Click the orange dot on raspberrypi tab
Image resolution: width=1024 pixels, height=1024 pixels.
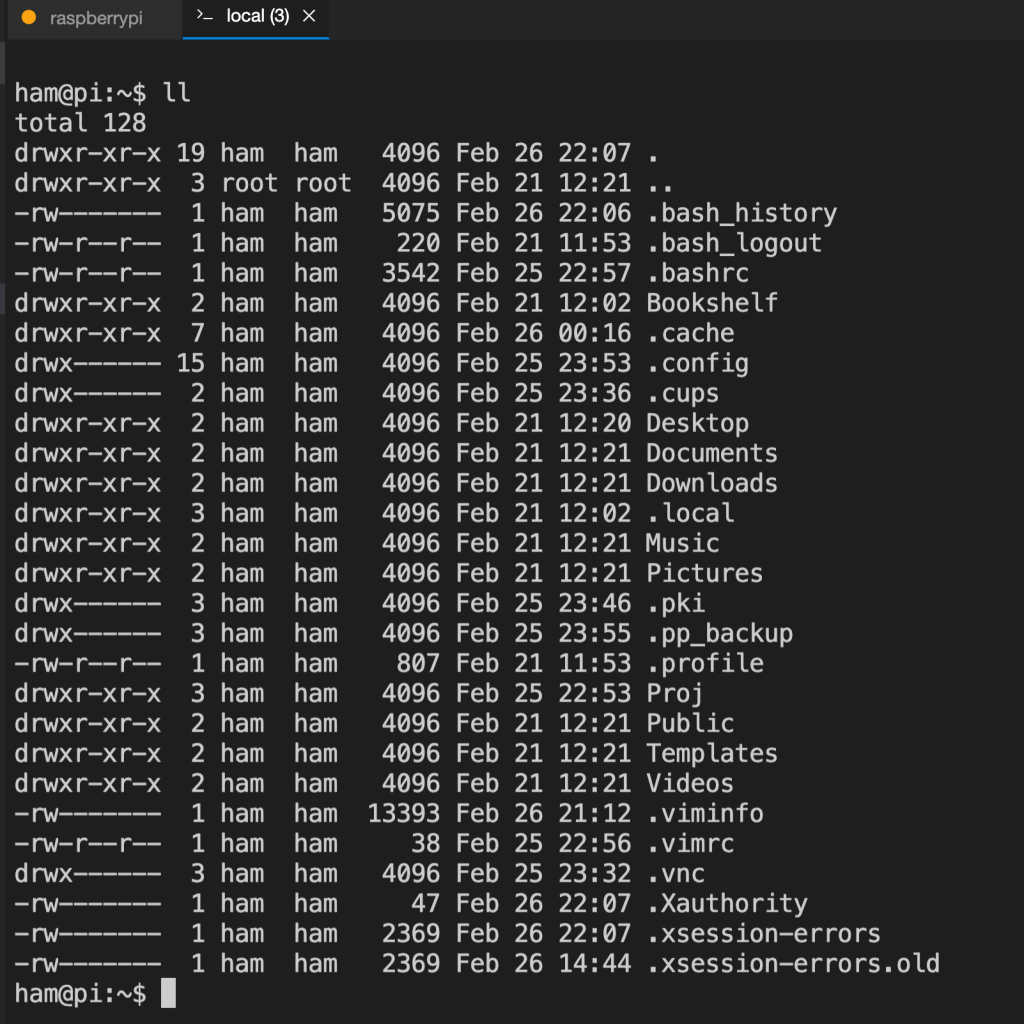tap(29, 18)
